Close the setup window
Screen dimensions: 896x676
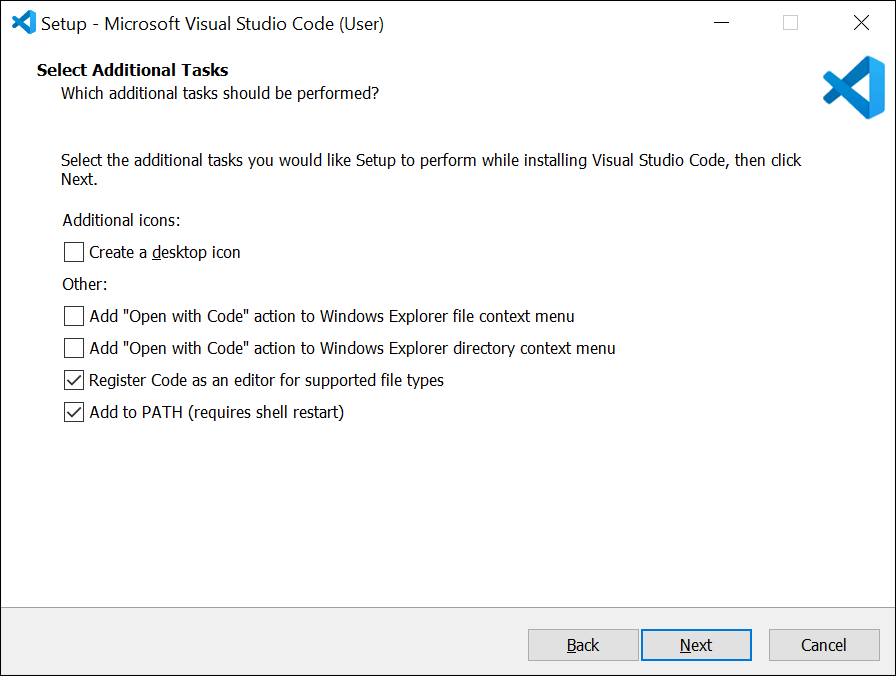click(861, 22)
